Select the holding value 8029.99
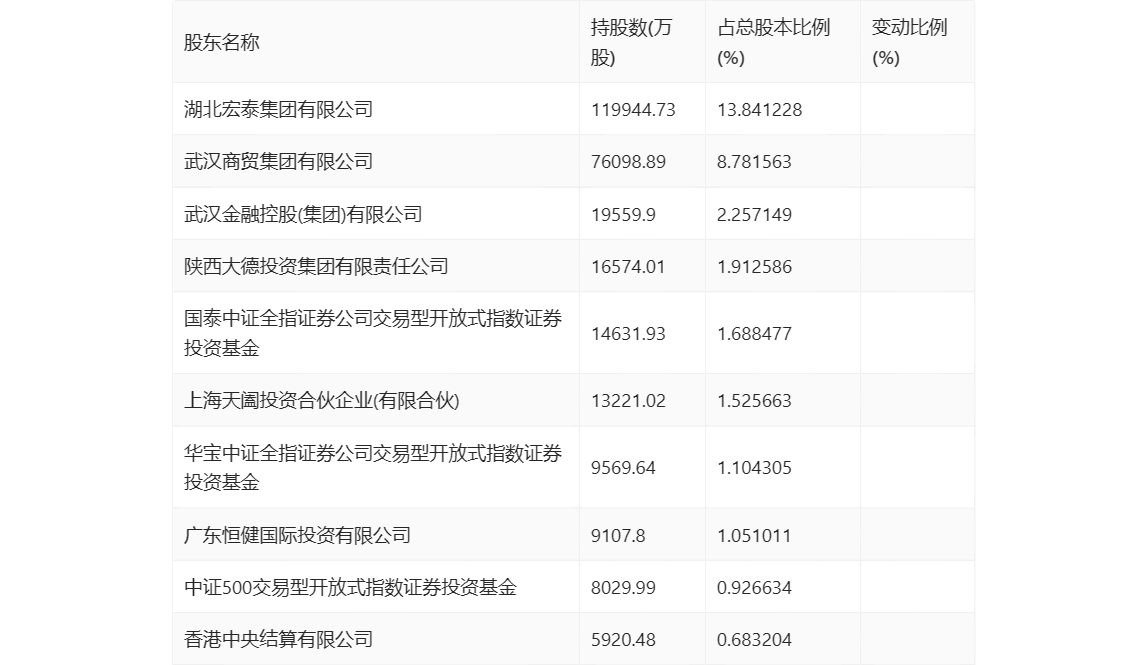Screen dimensions: 1148x665 pyautogui.click(x=623, y=587)
